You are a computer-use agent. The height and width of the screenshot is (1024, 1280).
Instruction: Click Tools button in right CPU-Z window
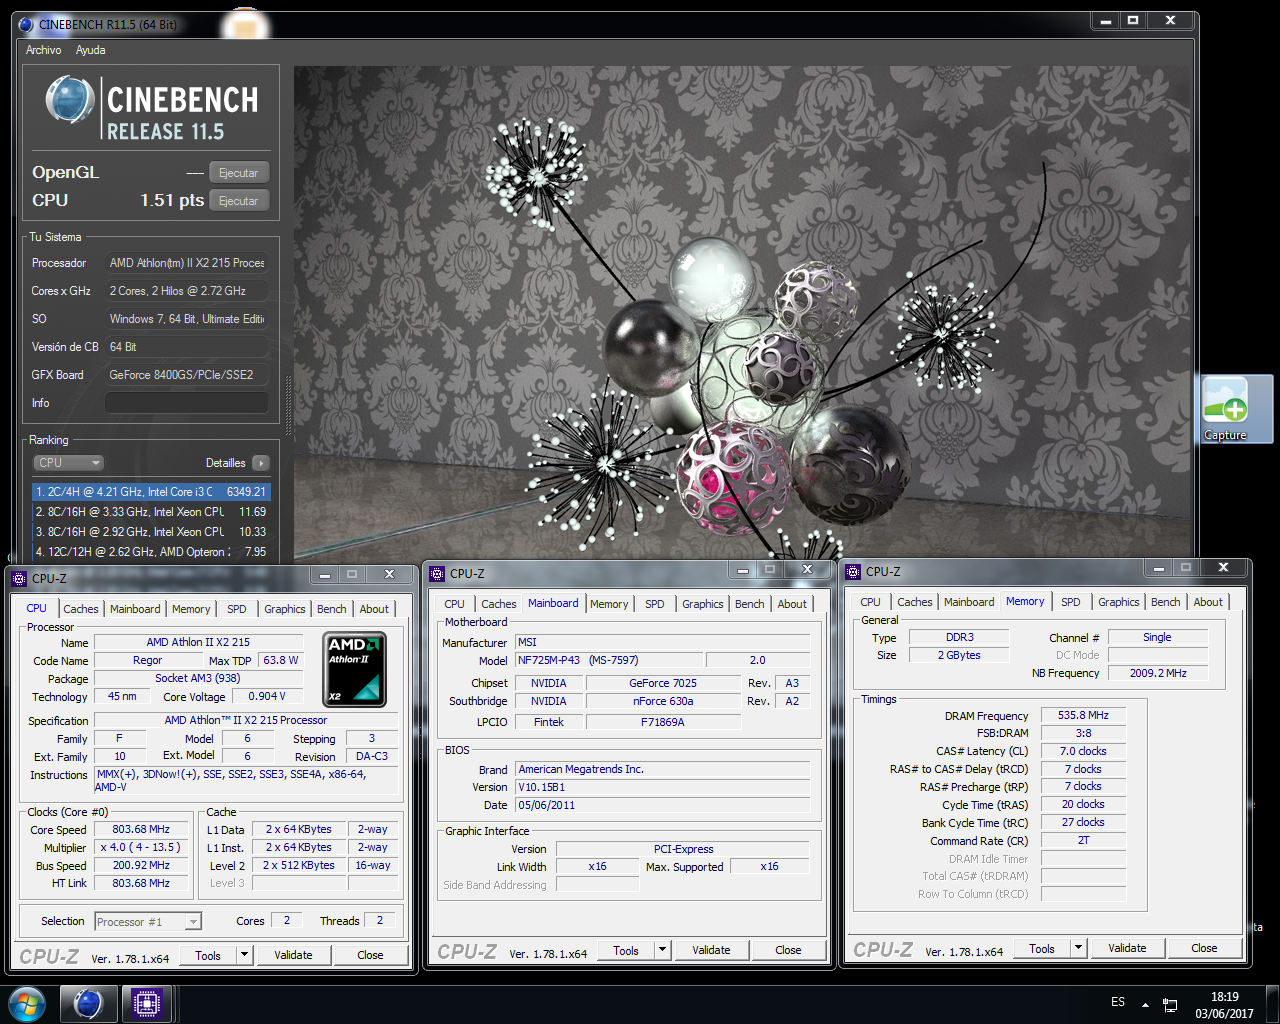click(1042, 948)
